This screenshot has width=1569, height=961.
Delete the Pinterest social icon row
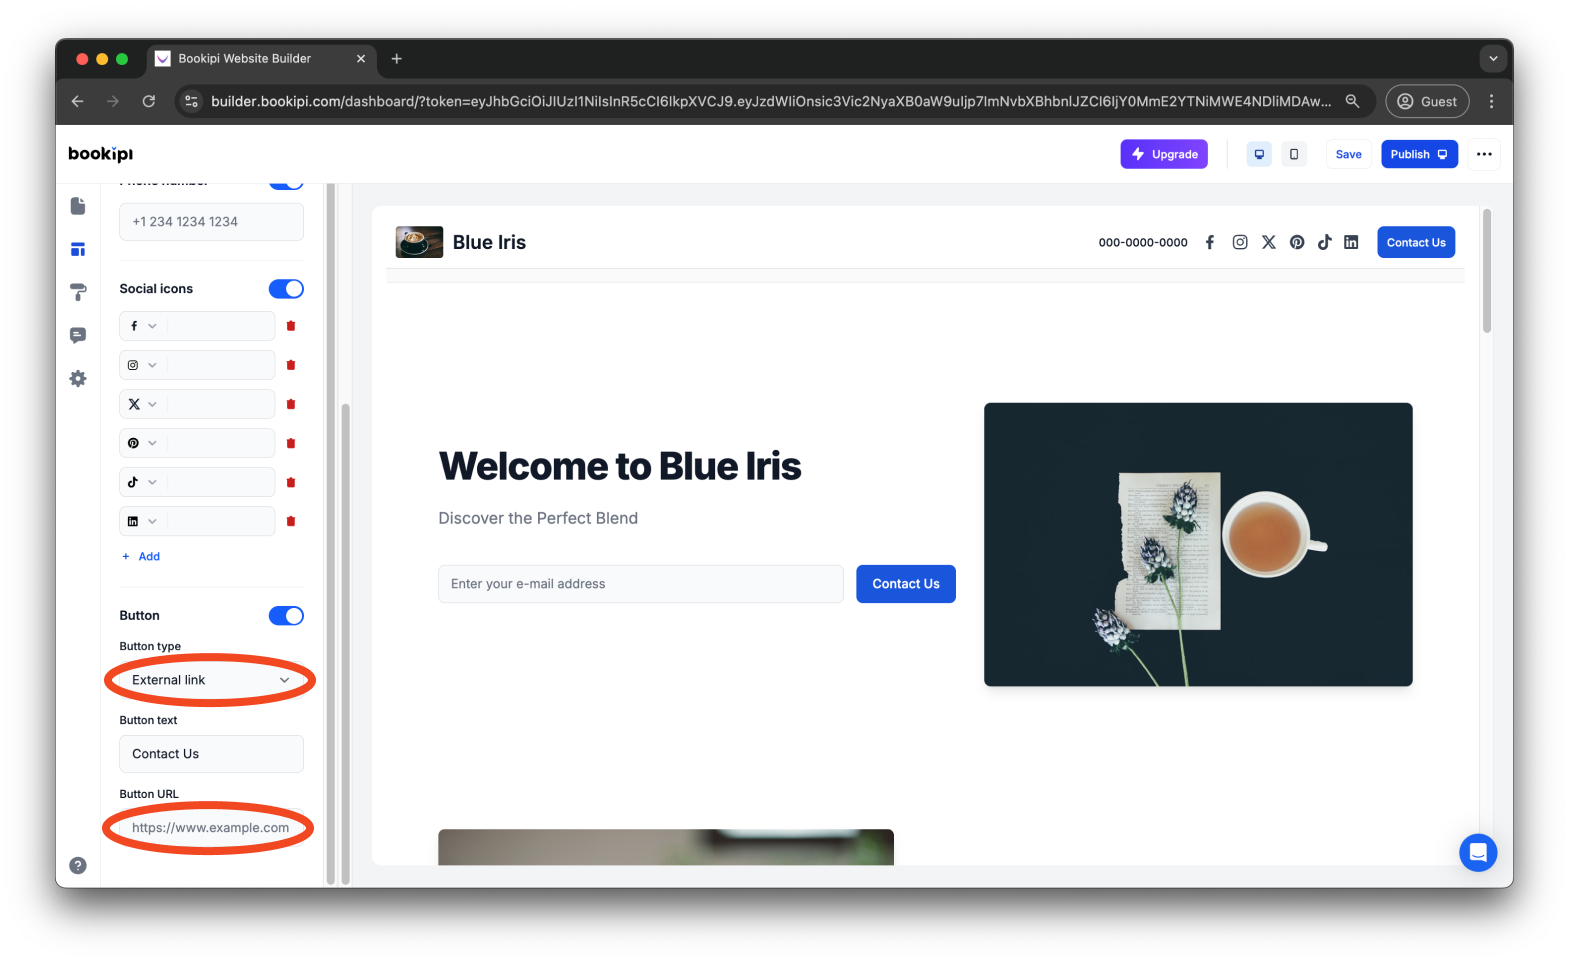pyautogui.click(x=291, y=443)
